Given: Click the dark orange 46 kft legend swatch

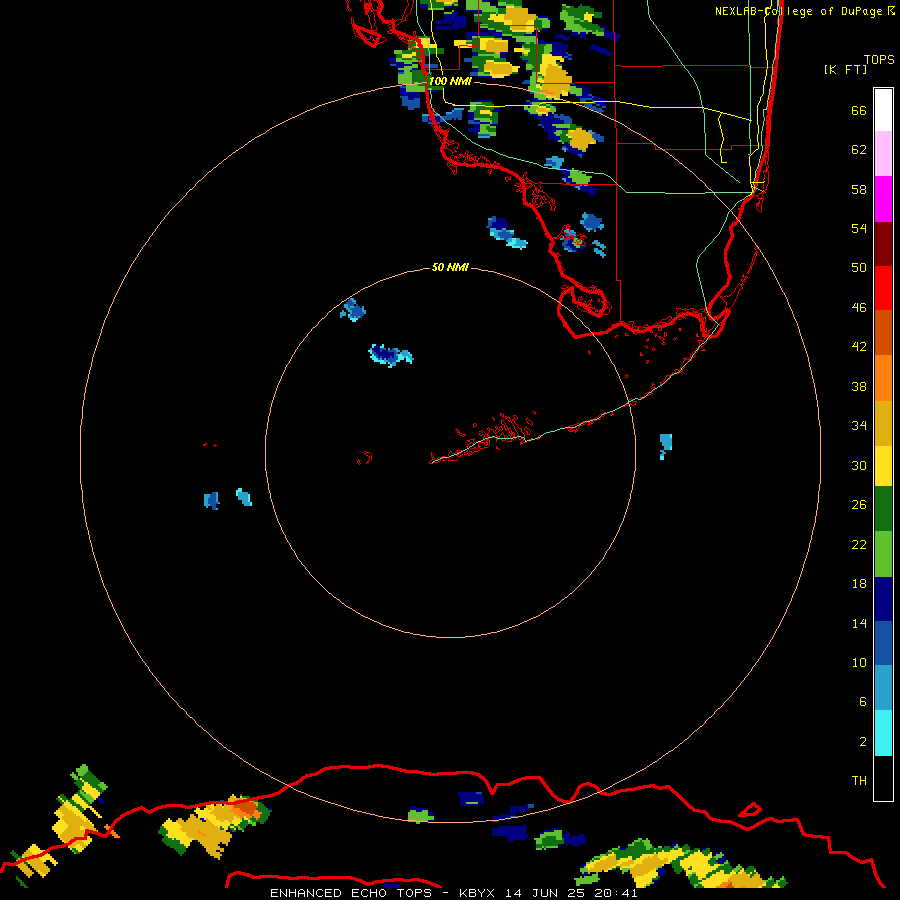Looking at the screenshot, I should point(883,332).
